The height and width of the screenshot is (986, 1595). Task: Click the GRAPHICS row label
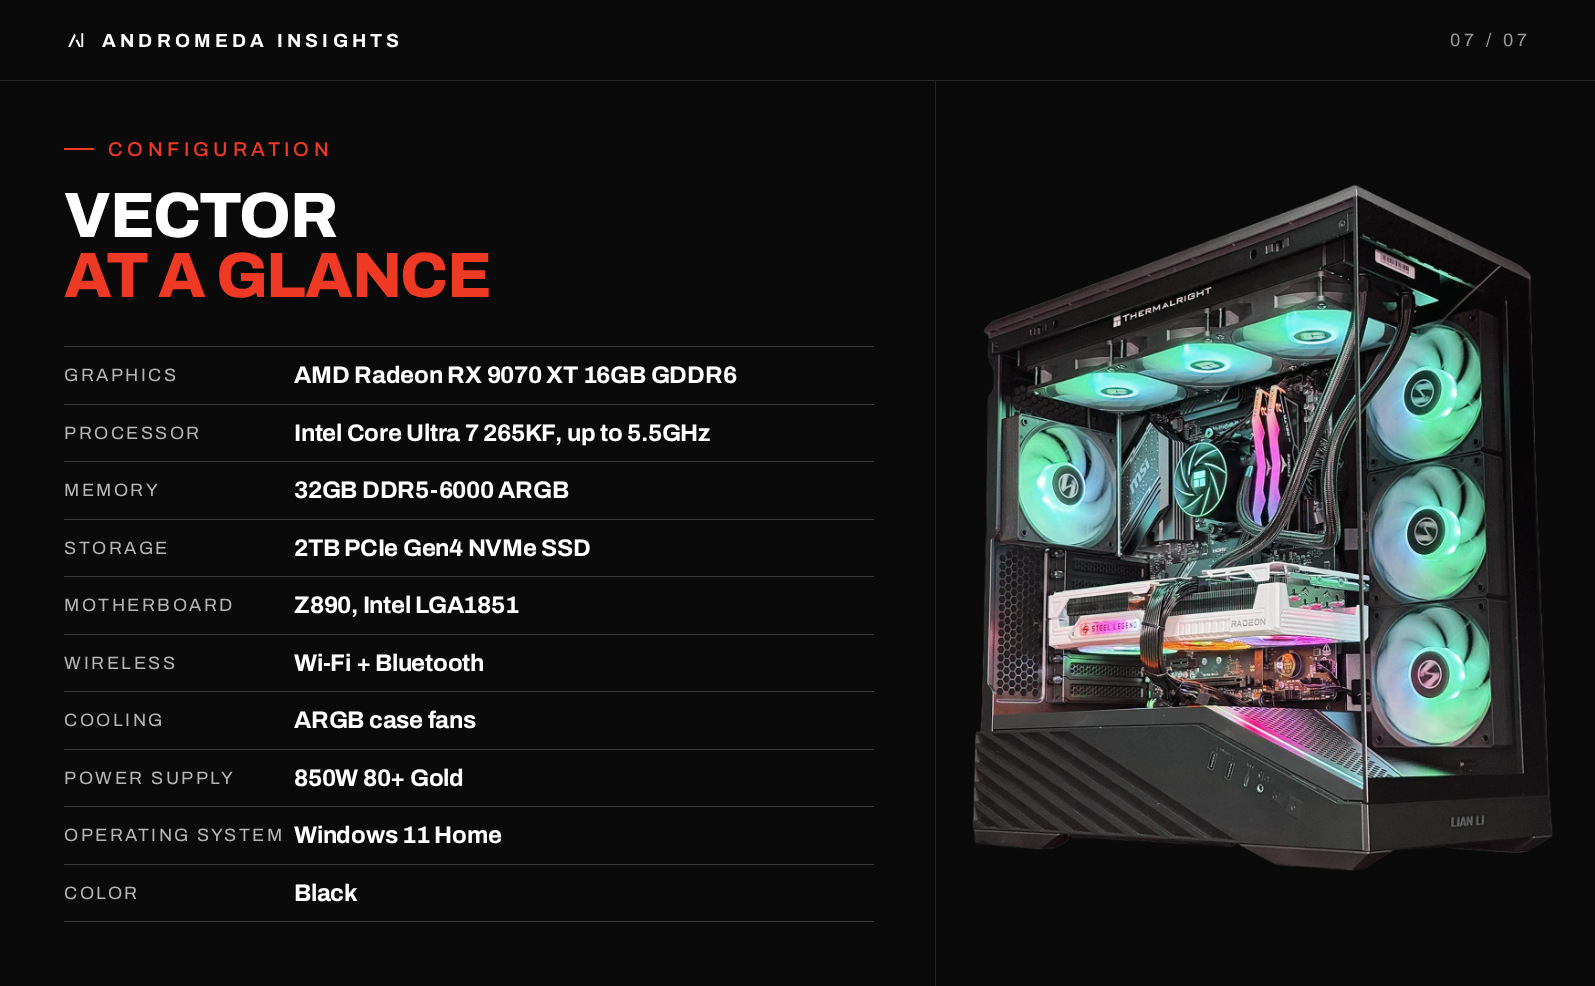[121, 375]
